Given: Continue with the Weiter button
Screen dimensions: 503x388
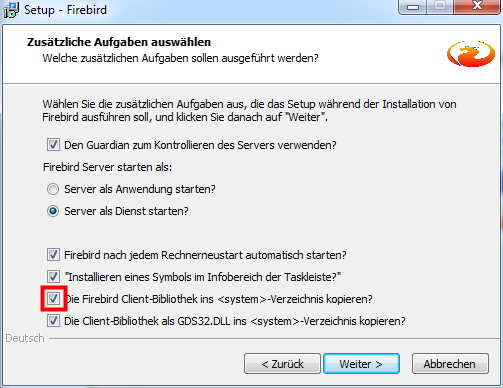Looking at the screenshot, I should [x=361, y=364].
